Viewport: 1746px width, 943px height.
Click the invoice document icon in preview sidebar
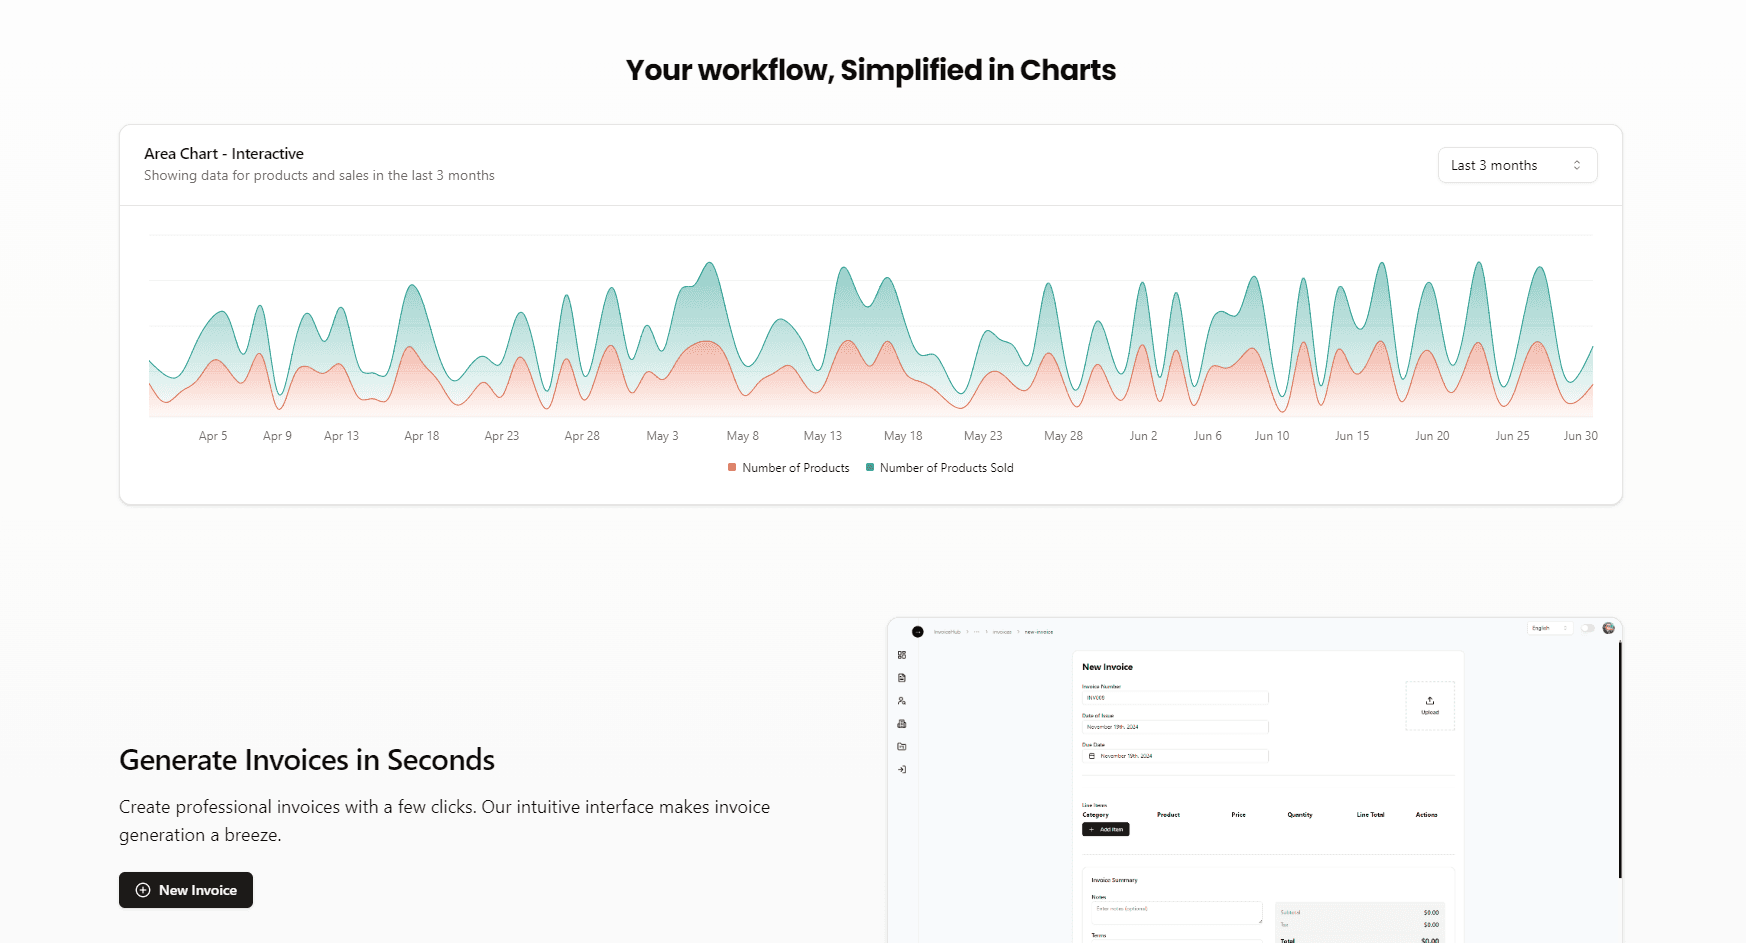pyautogui.click(x=902, y=678)
